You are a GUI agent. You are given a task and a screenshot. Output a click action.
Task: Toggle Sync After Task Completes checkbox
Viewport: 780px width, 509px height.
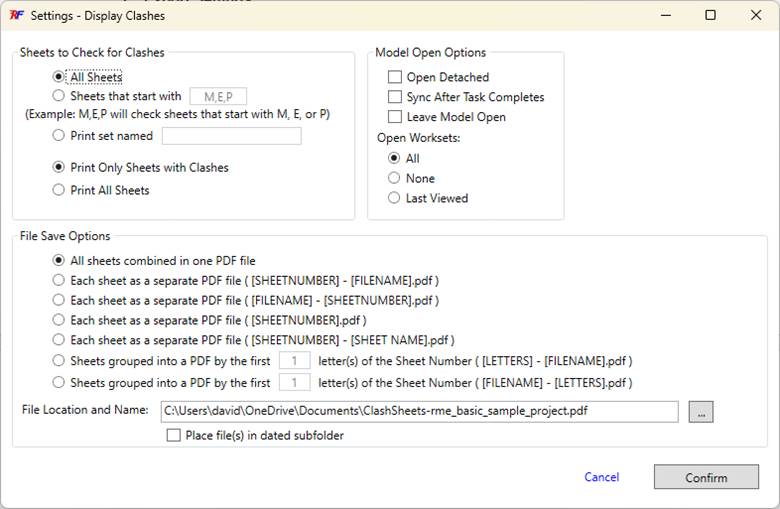[395, 97]
